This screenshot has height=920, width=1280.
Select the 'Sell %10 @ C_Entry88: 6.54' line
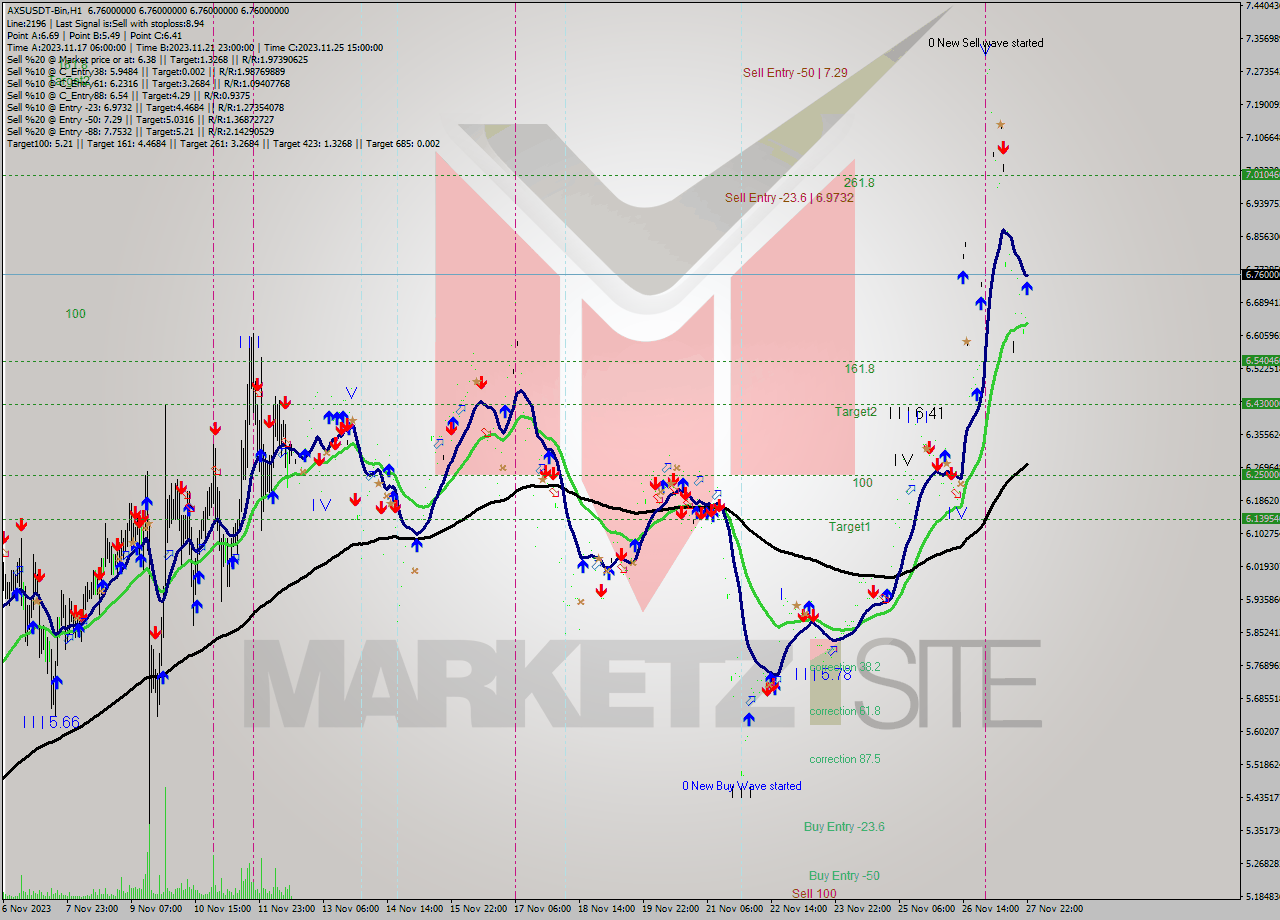[129, 95]
